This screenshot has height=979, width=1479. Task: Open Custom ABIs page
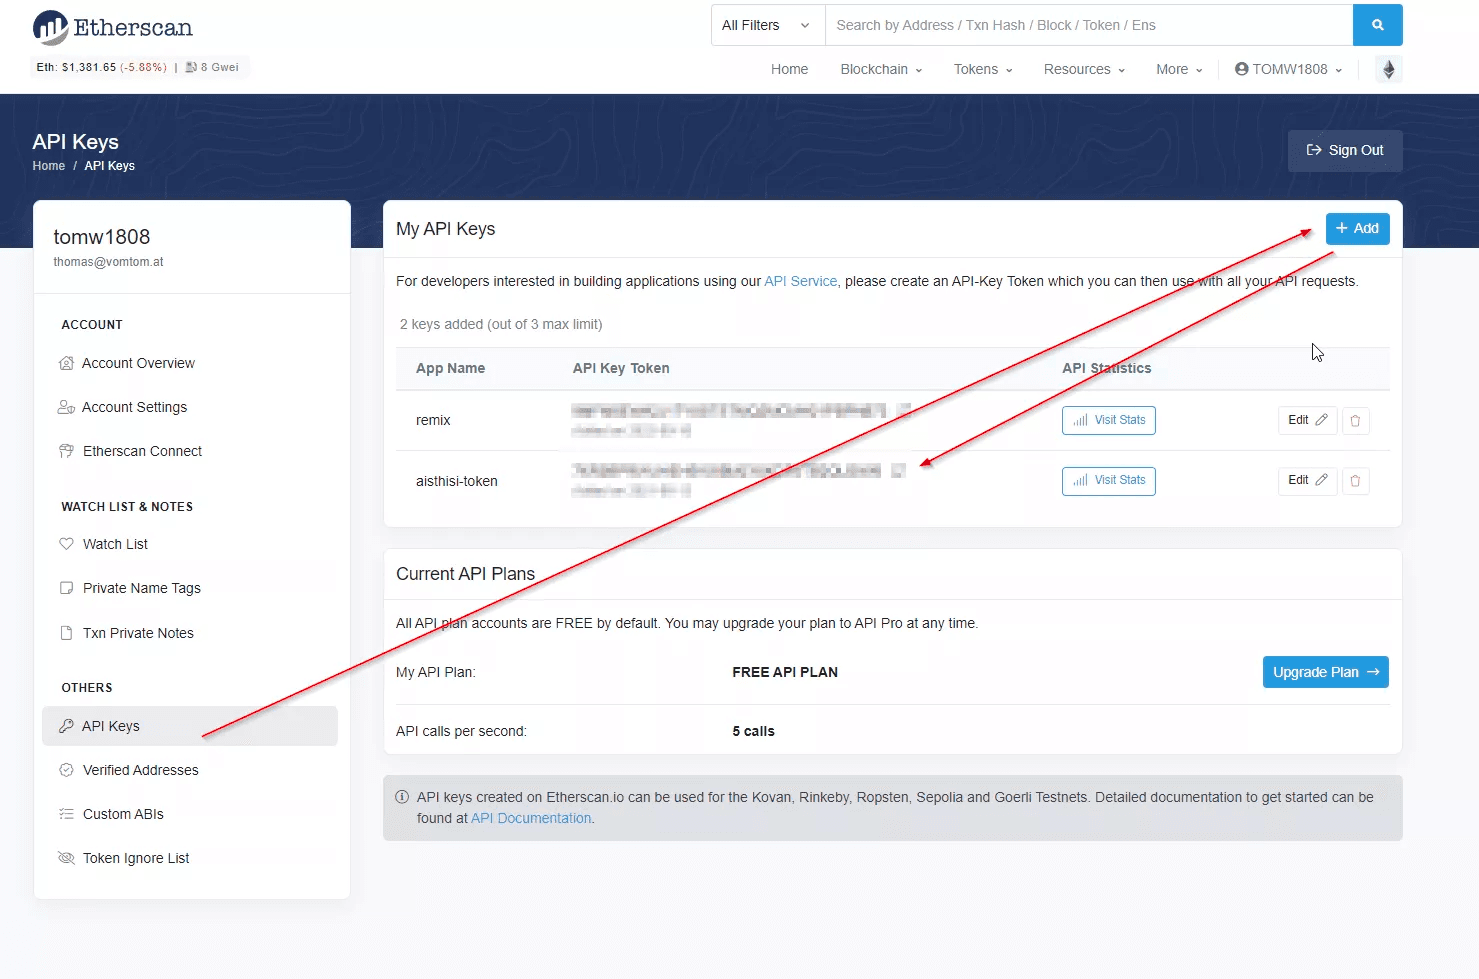coord(123,814)
